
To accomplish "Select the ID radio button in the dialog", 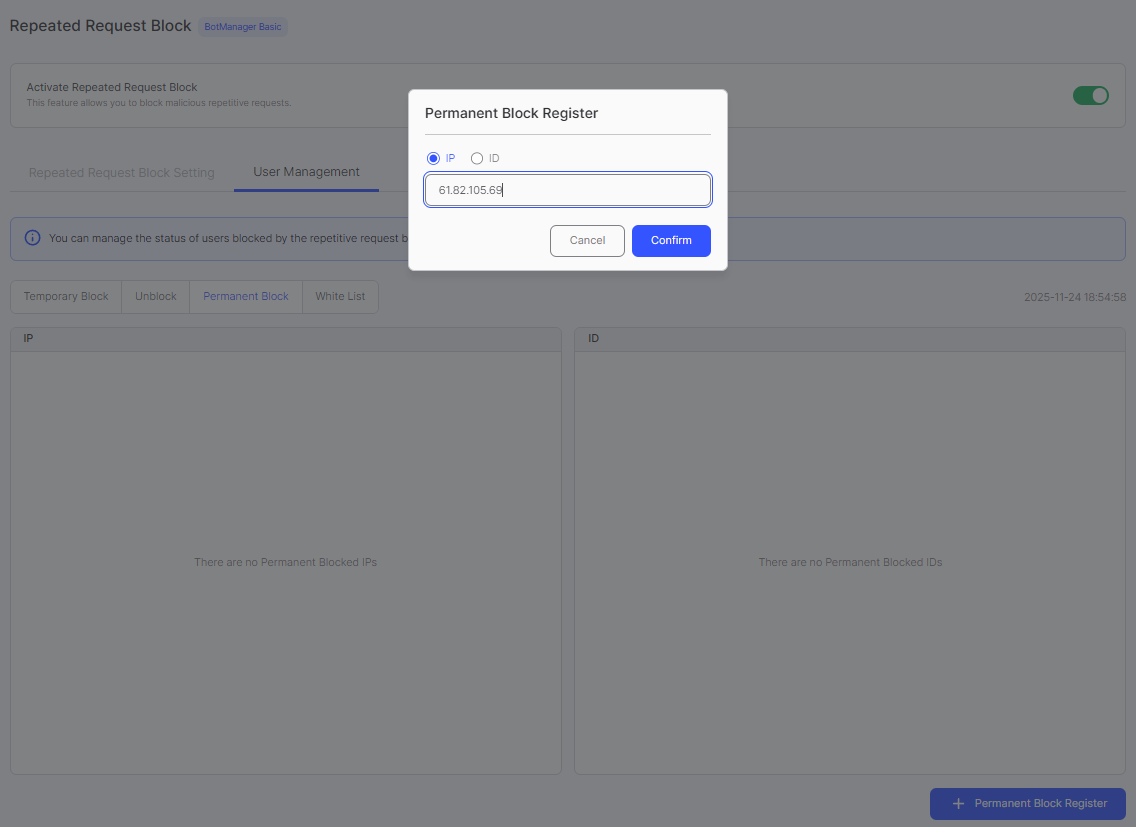I will [x=477, y=158].
